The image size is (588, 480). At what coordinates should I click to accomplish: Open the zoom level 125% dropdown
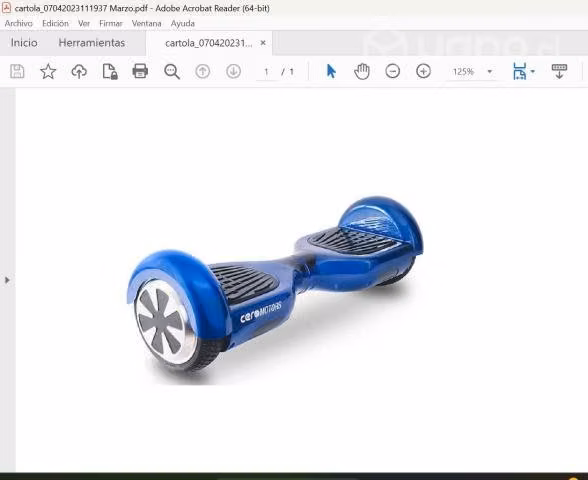pyautogui.click(x=472, y=71)
